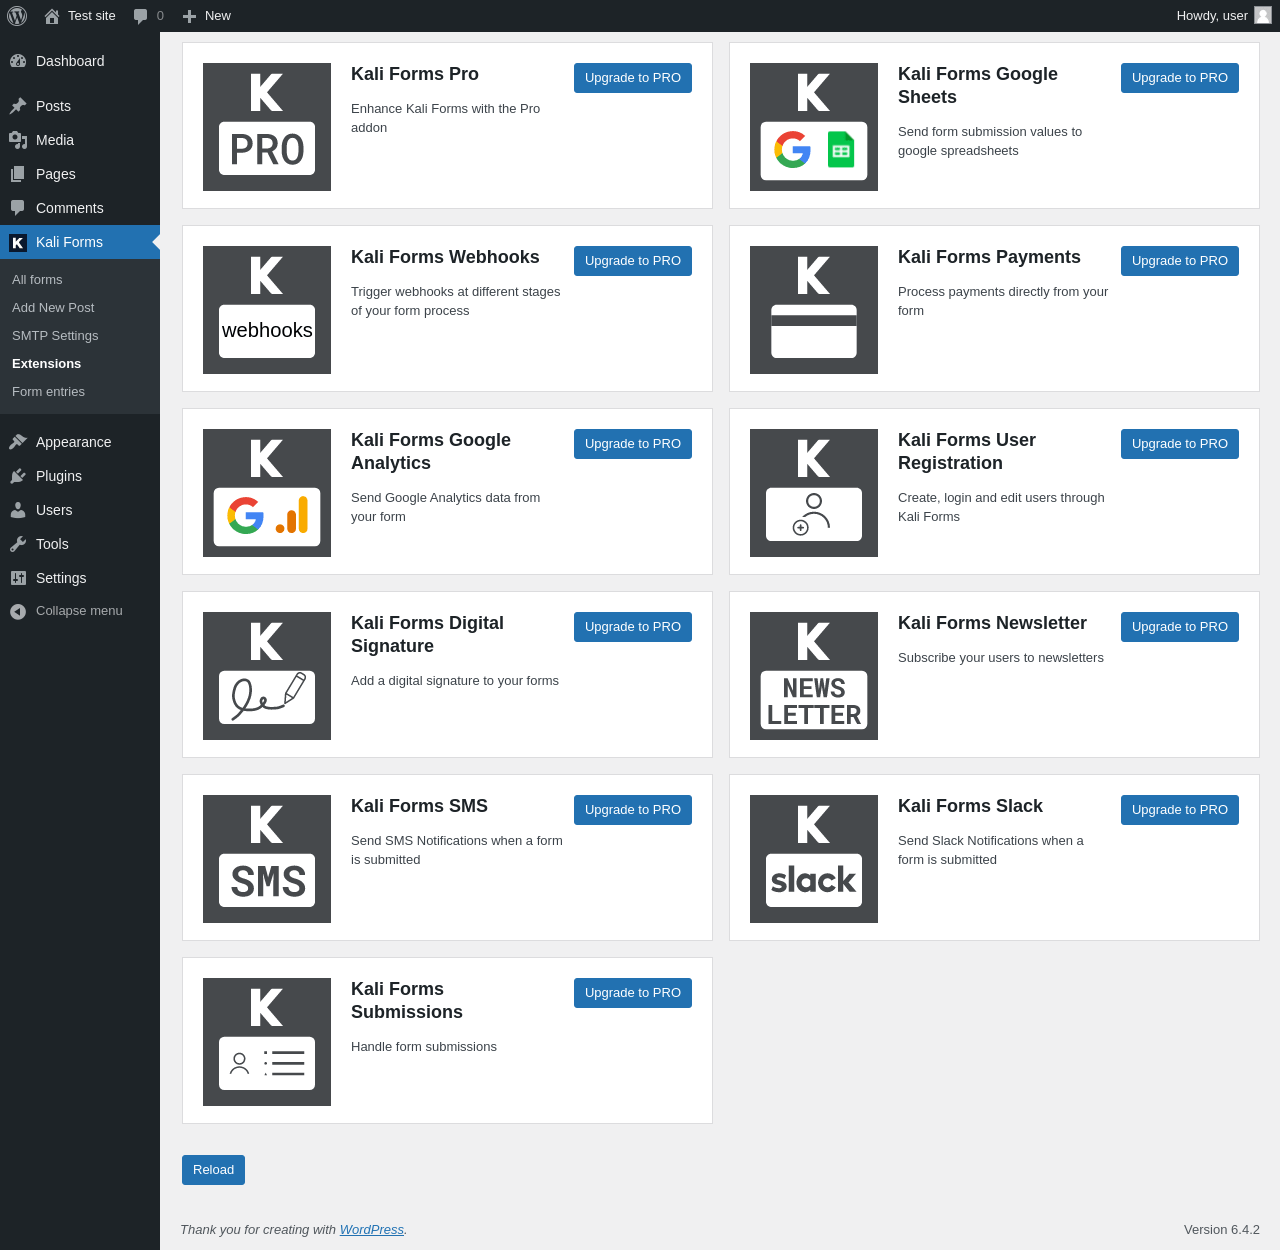Upgrade to PRO for Kali Forms Submissions
The height and width of the screenshot is (1250, 1280).
633,993
